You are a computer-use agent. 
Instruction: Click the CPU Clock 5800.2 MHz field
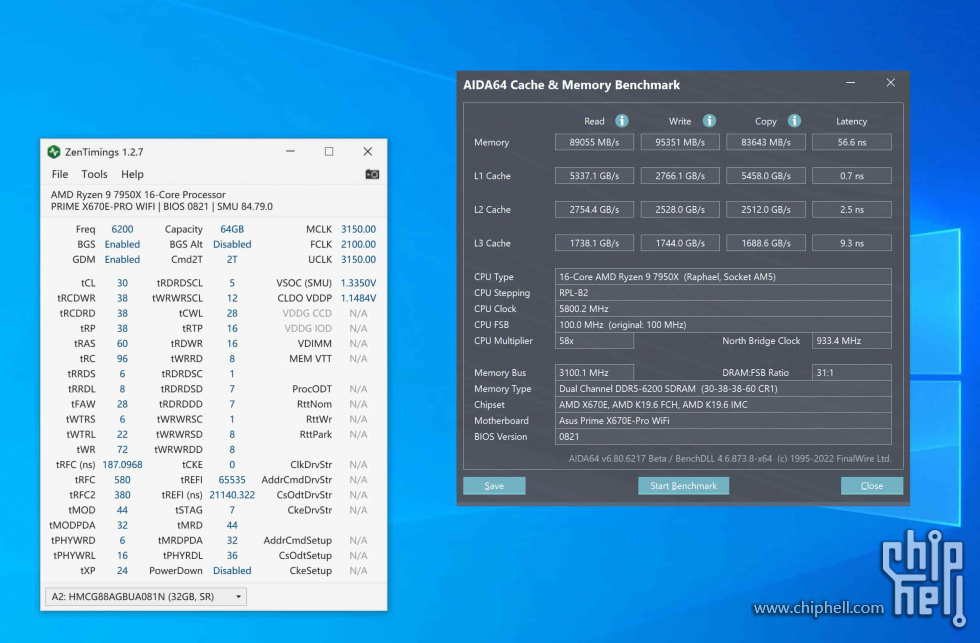tap(723, 309)
